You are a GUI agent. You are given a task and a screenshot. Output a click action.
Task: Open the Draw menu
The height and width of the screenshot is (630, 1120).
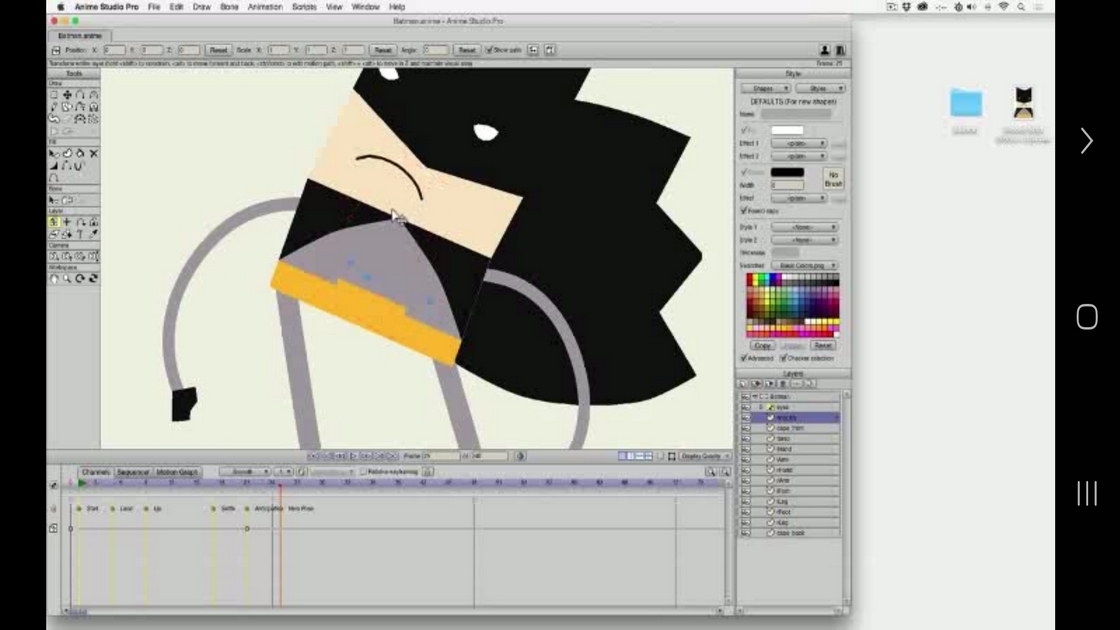pos(201,6)
